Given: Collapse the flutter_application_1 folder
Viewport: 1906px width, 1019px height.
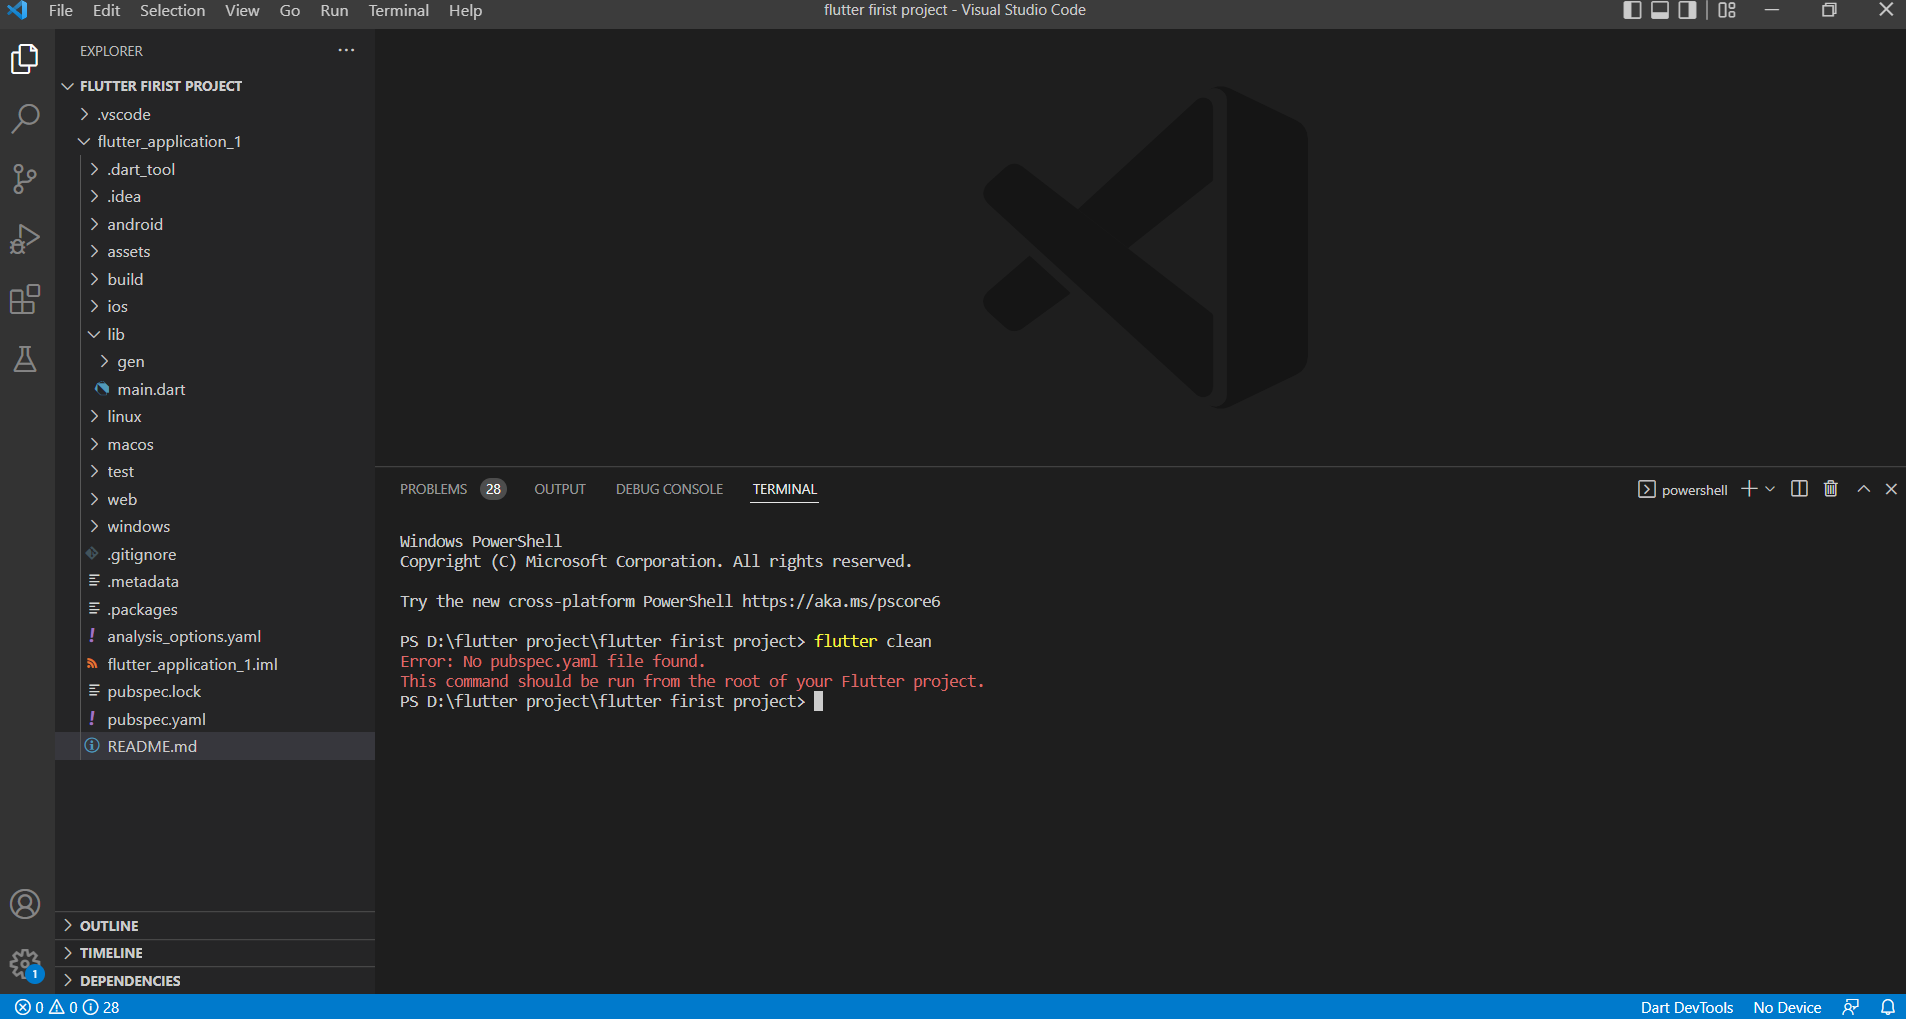Looking at the screenshot, I should tap(215, 142).
